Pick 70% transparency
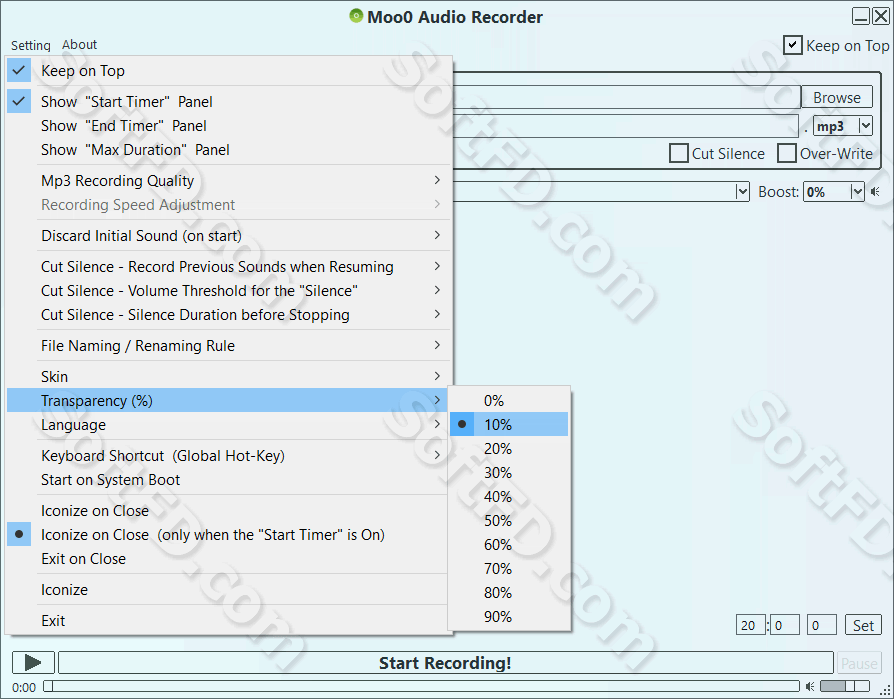The height and width of the screenshot is (699, 894). [509, 568]
